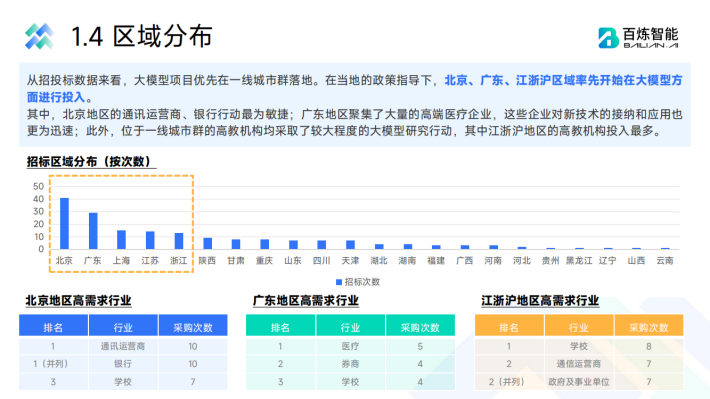Click the 湖北 axis label
Viewport: 710px width, 399px height.
coord(379,260)
